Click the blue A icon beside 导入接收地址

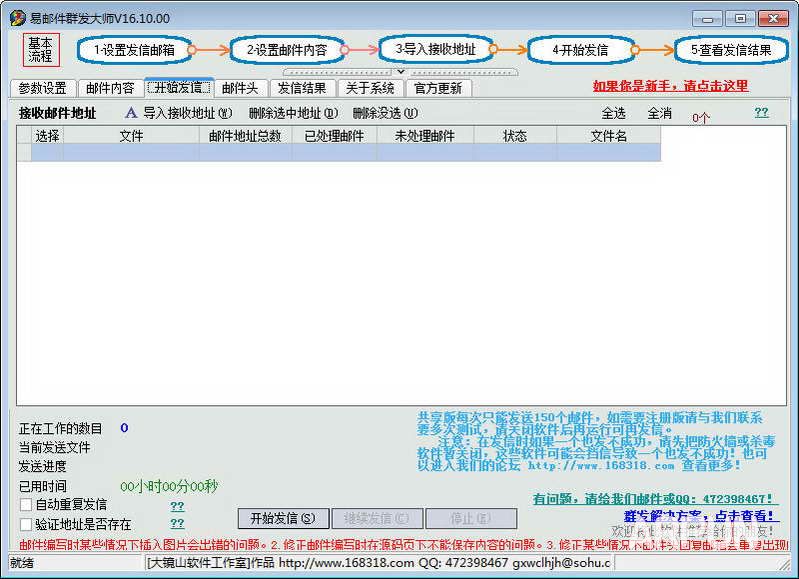coord(131,113)
